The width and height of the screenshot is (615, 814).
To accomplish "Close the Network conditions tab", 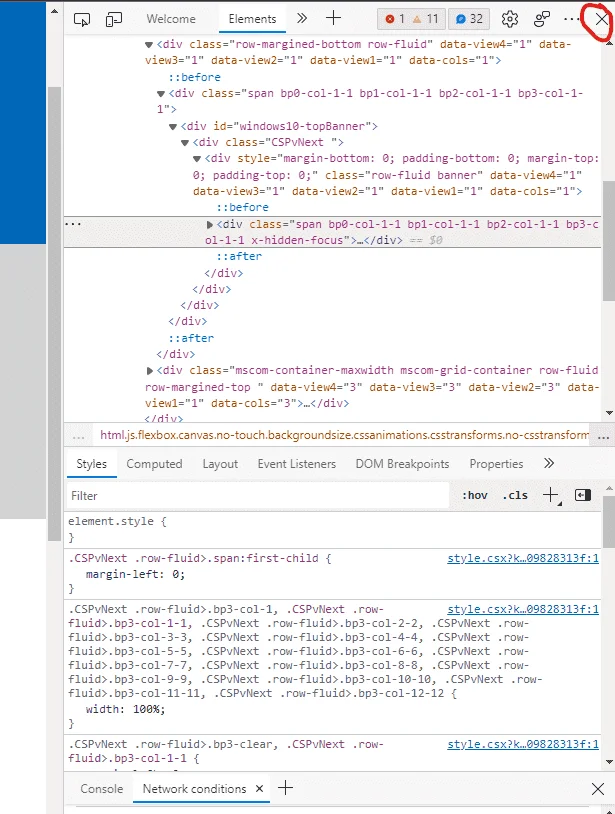I will (259, 789).
